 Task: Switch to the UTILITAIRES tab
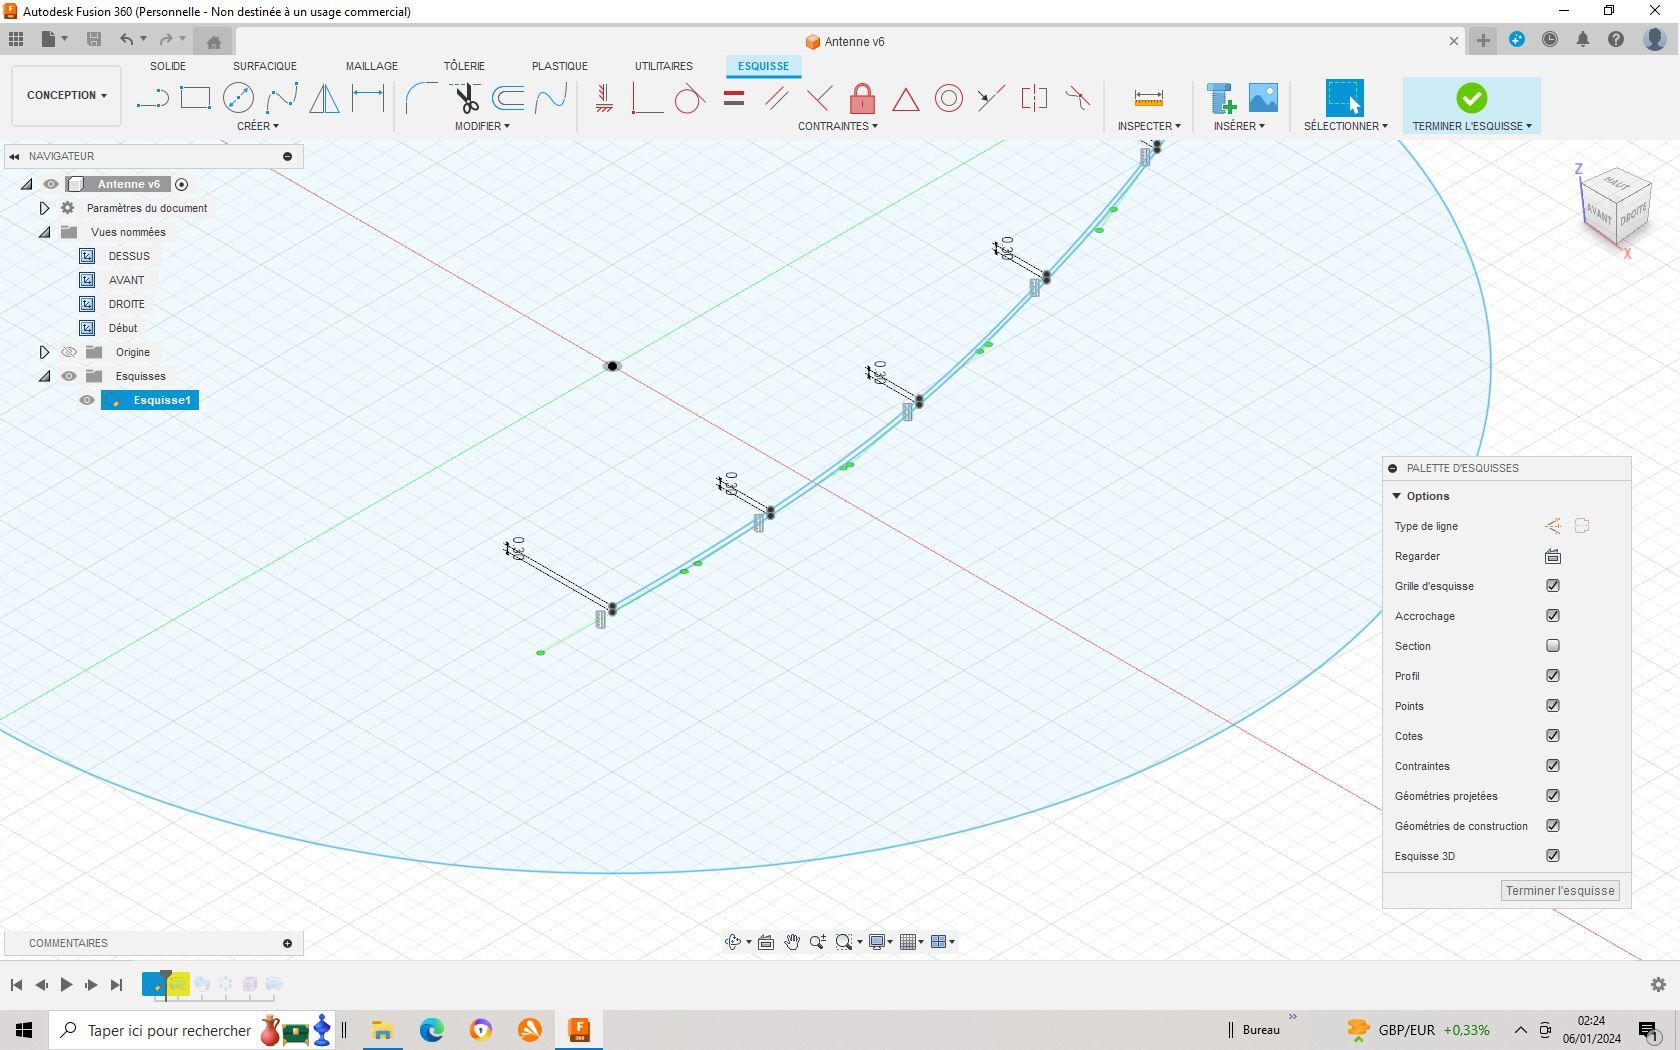[x=663, y=66]
